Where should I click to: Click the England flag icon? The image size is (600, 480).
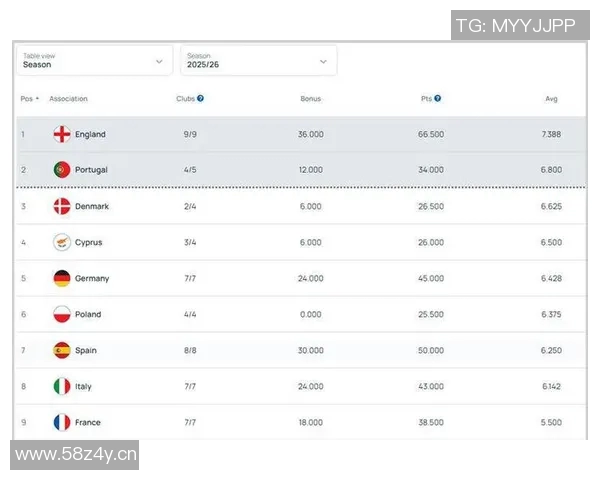pyautogui.click(x=62, y=134)
